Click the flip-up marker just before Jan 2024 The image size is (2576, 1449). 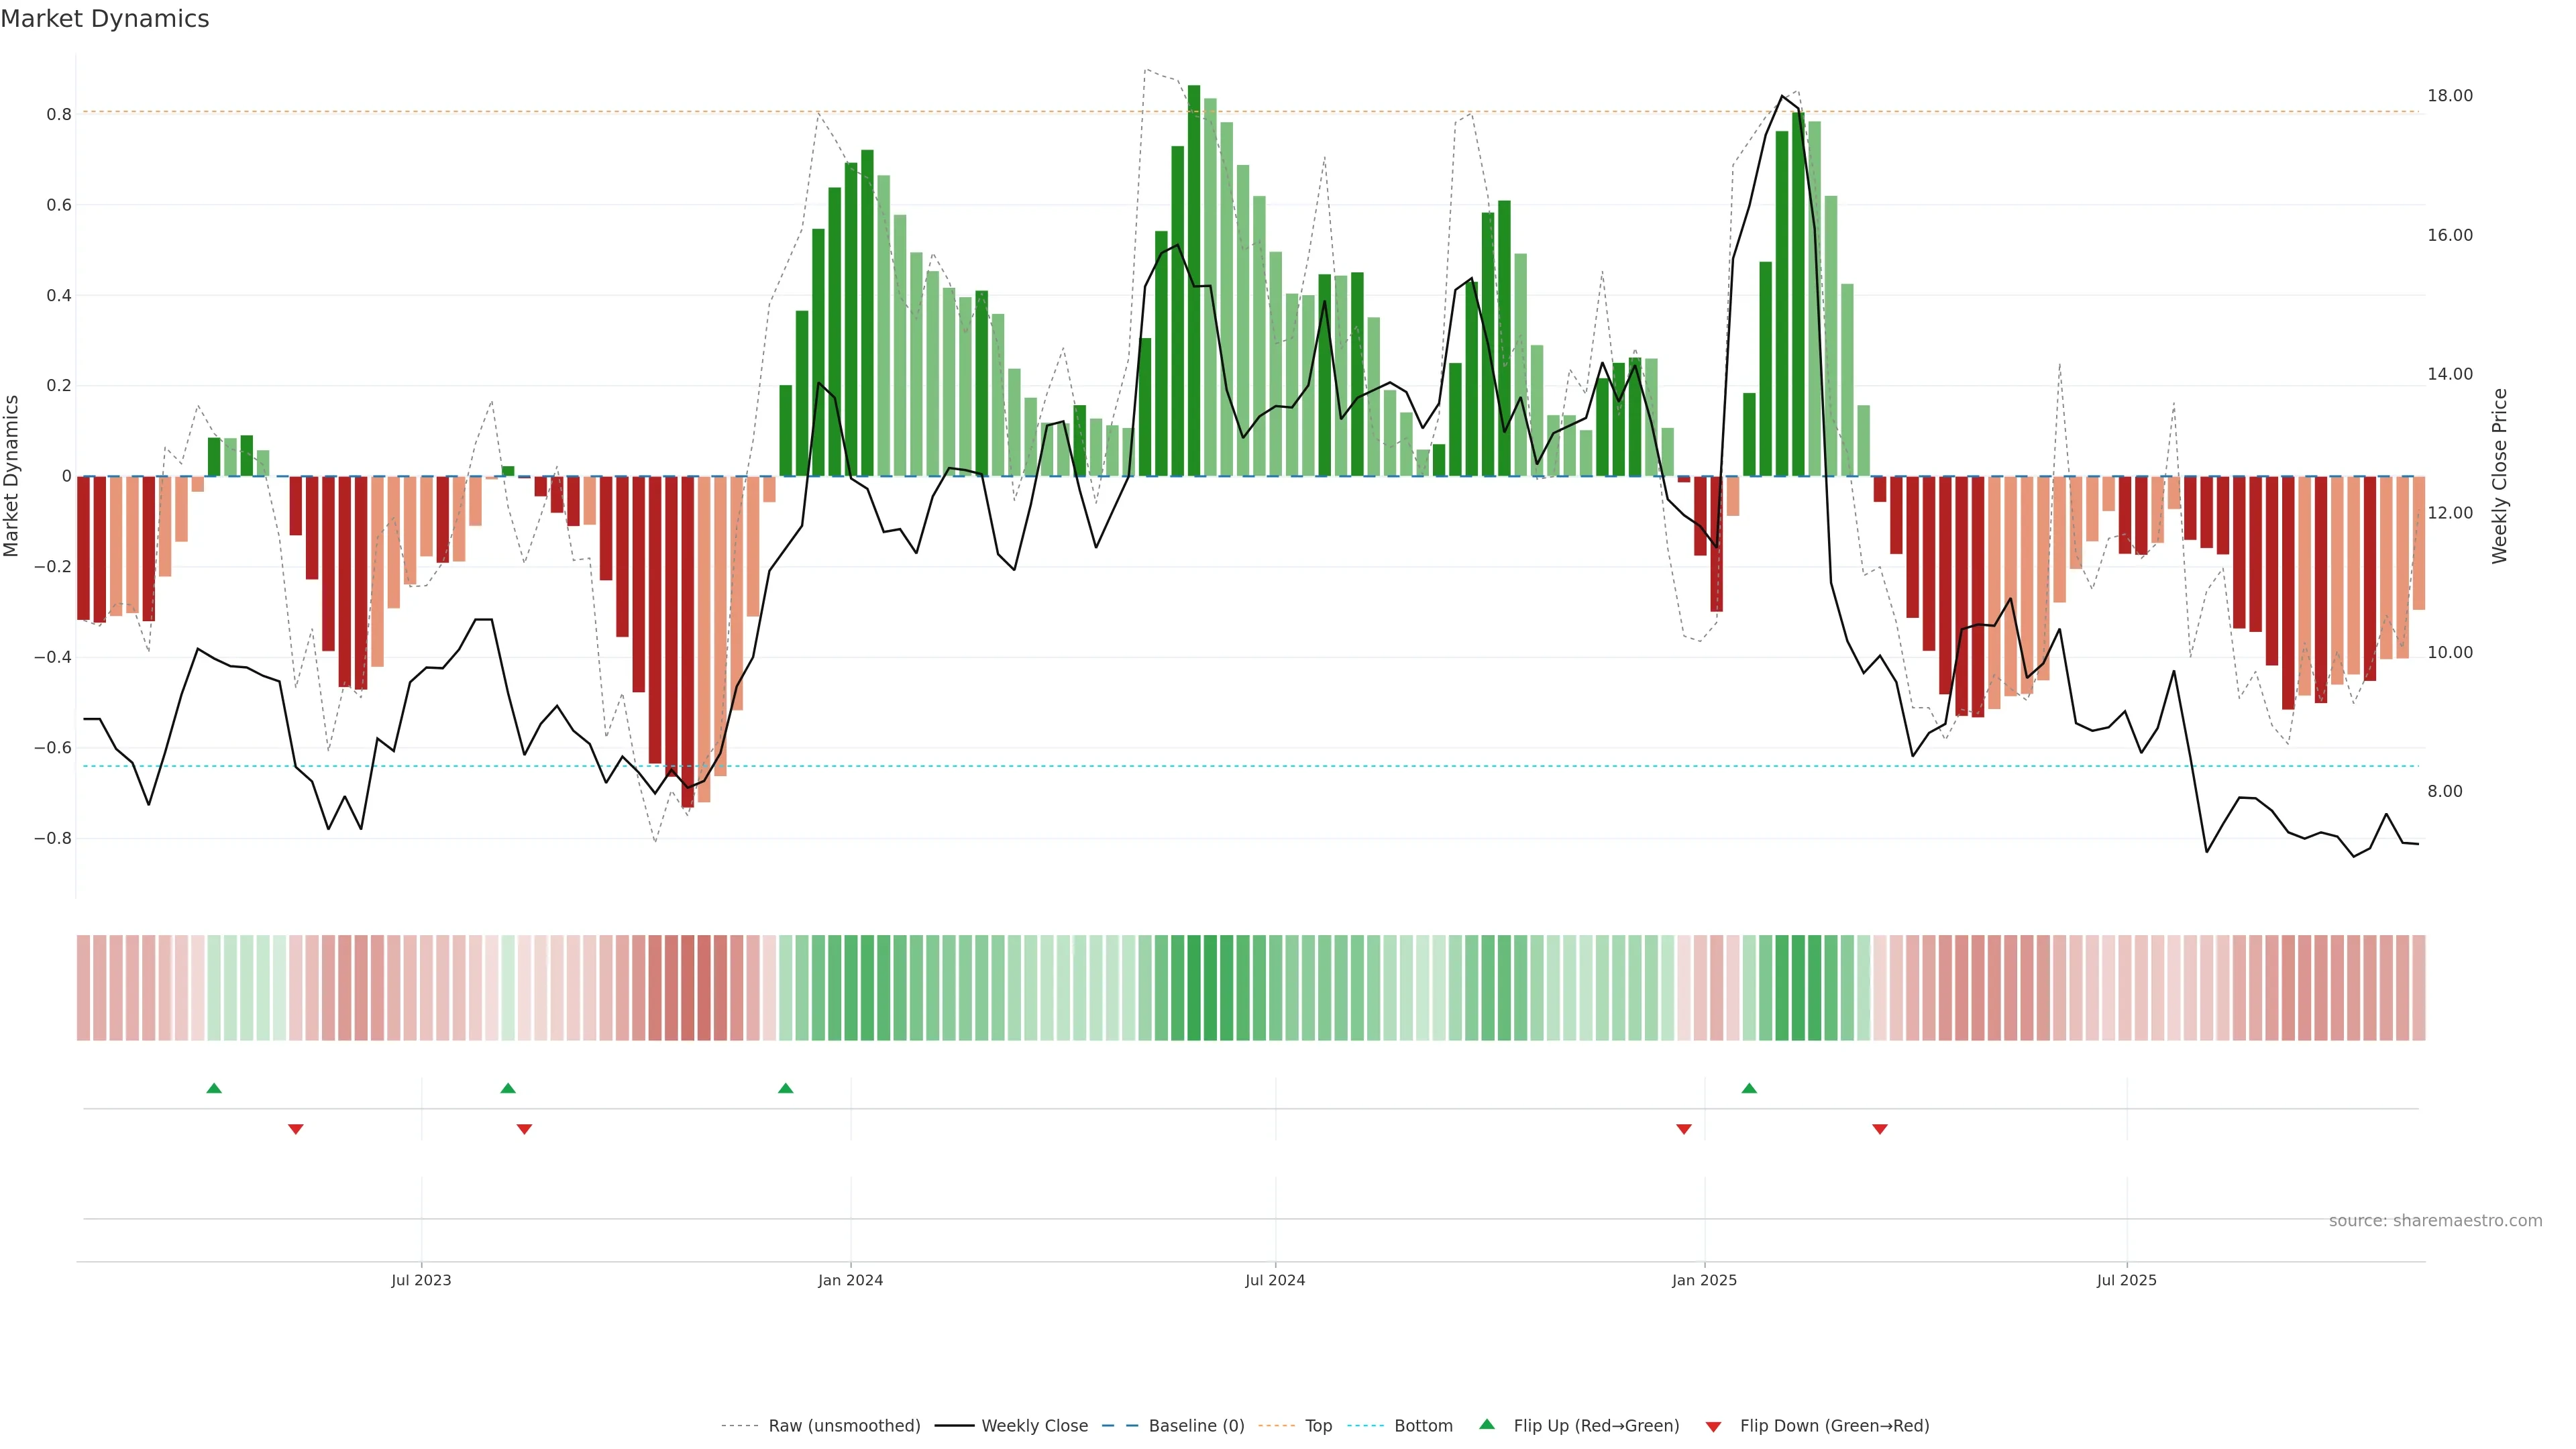[785, 1088]
